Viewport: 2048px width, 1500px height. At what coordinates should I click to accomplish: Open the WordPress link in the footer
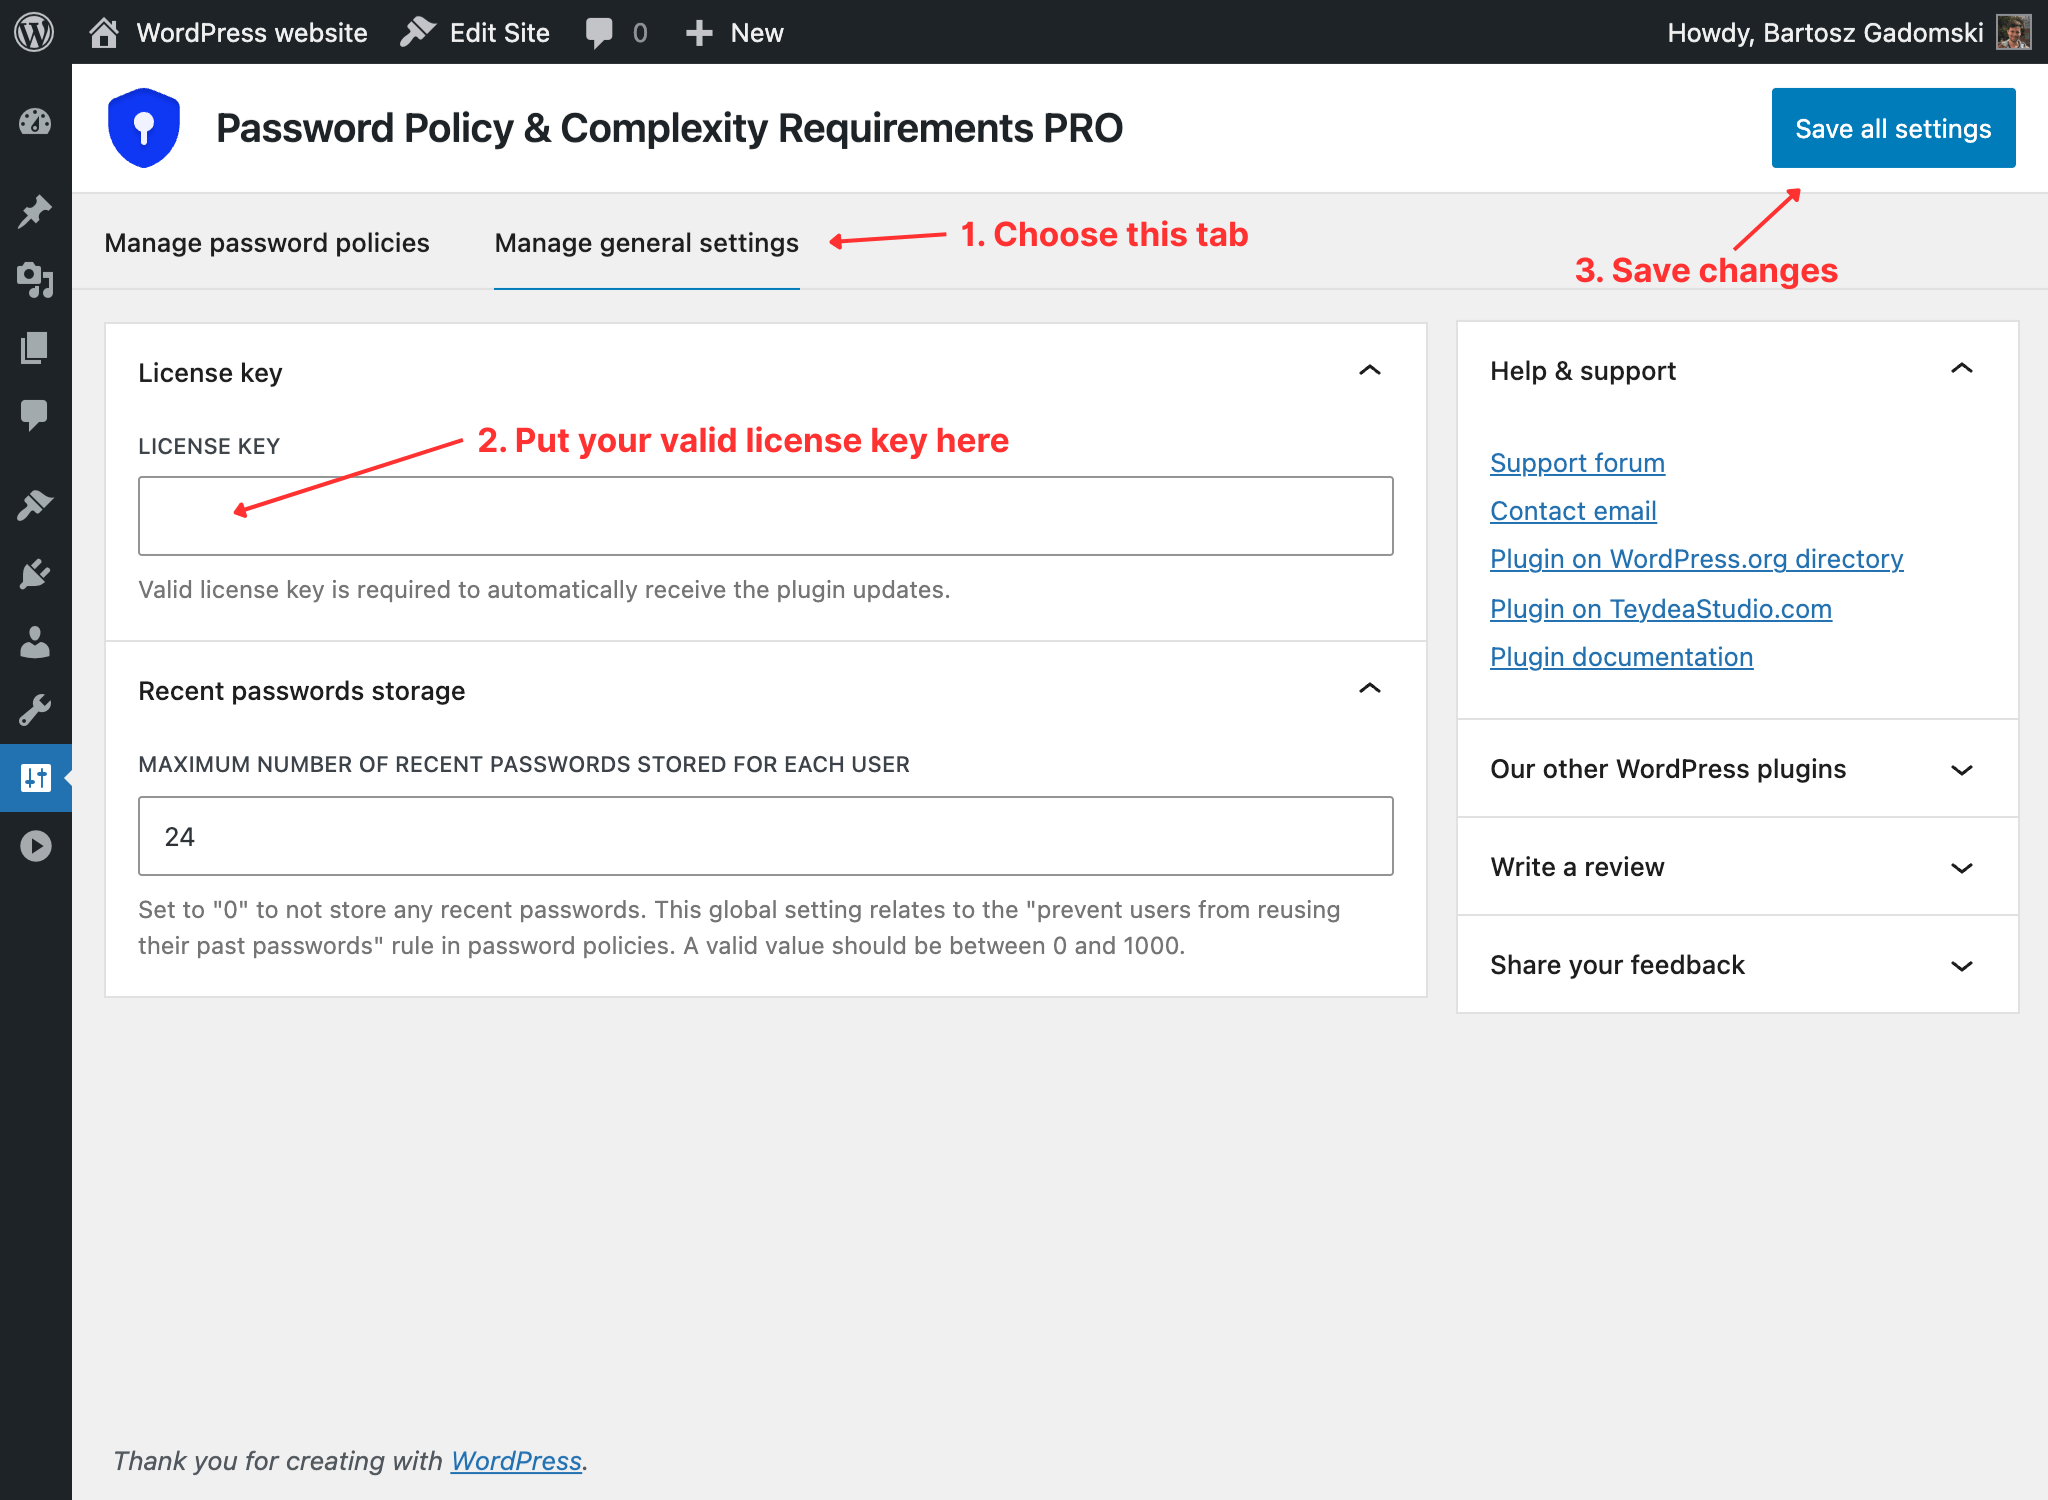pos(516,1461)
